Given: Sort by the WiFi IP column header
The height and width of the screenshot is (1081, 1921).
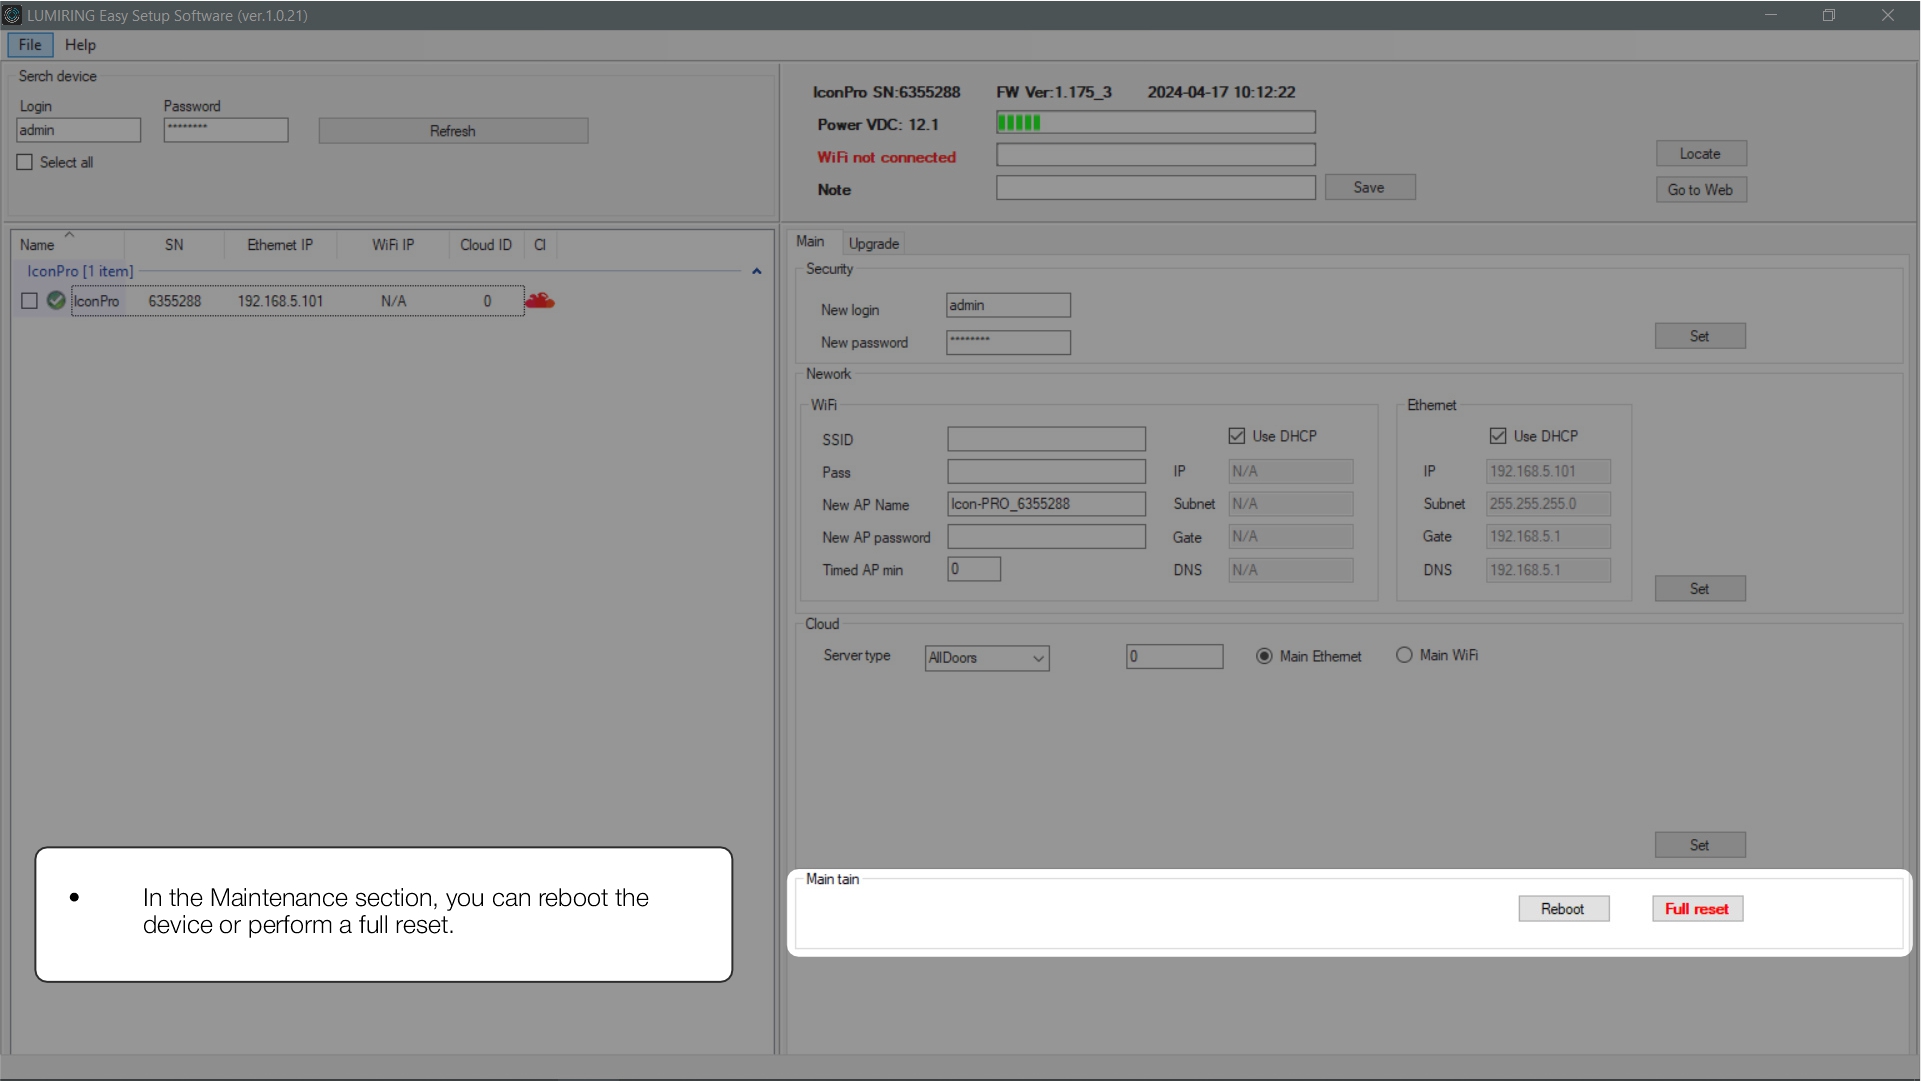Looking at the screenshot, I should point(393,245).
